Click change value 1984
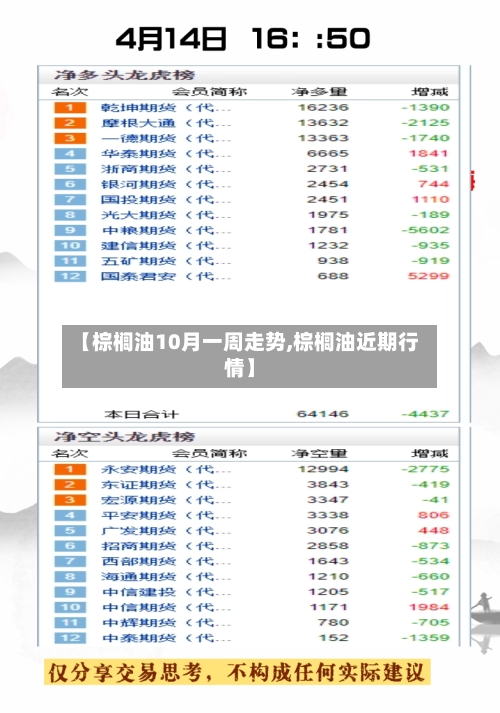This screenshot has height=713, width=500. pyautogui.click(x=429, y=607)
